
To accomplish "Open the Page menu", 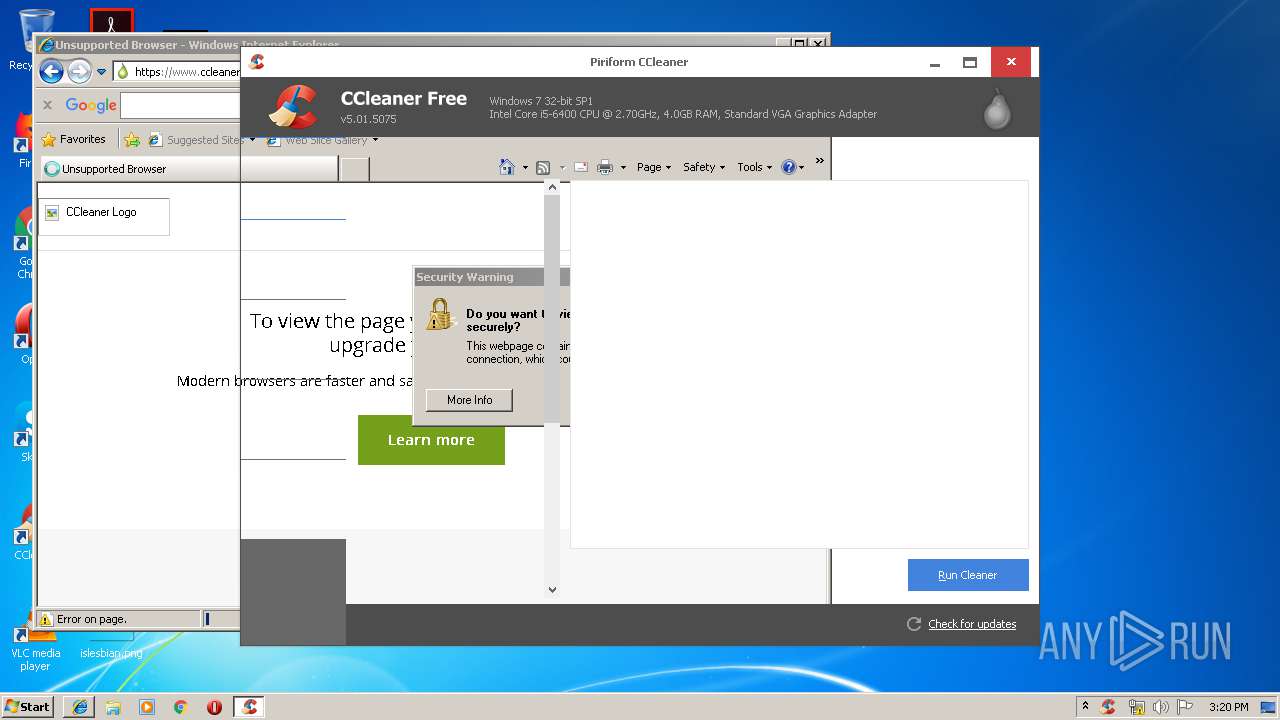I will coord(654,167).
